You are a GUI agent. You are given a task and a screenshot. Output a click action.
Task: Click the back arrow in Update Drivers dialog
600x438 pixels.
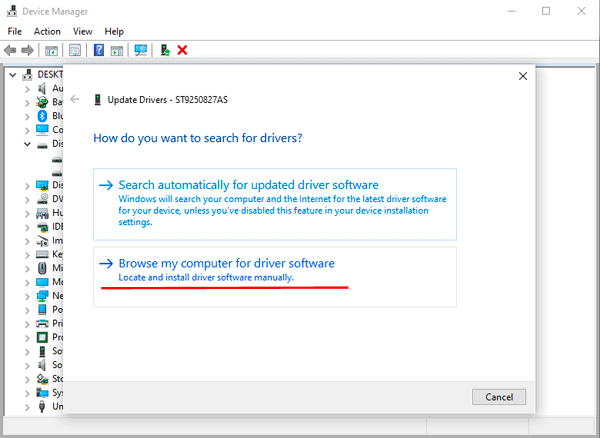click(75, 99)
